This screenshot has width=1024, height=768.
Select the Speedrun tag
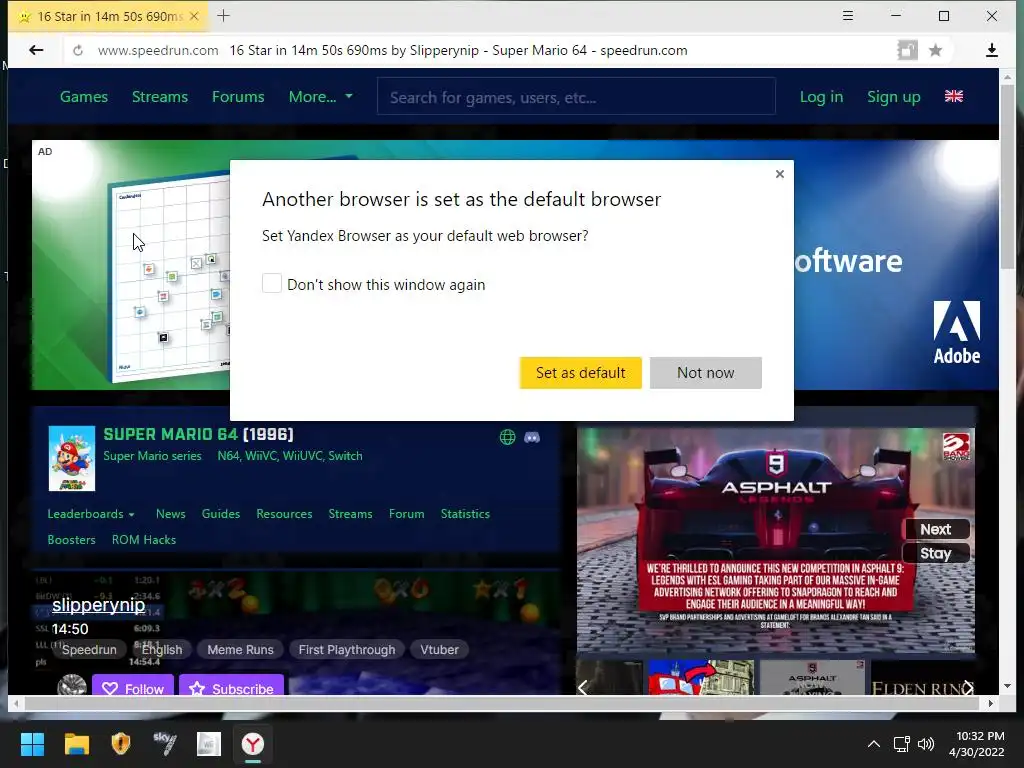pos(89,650)
